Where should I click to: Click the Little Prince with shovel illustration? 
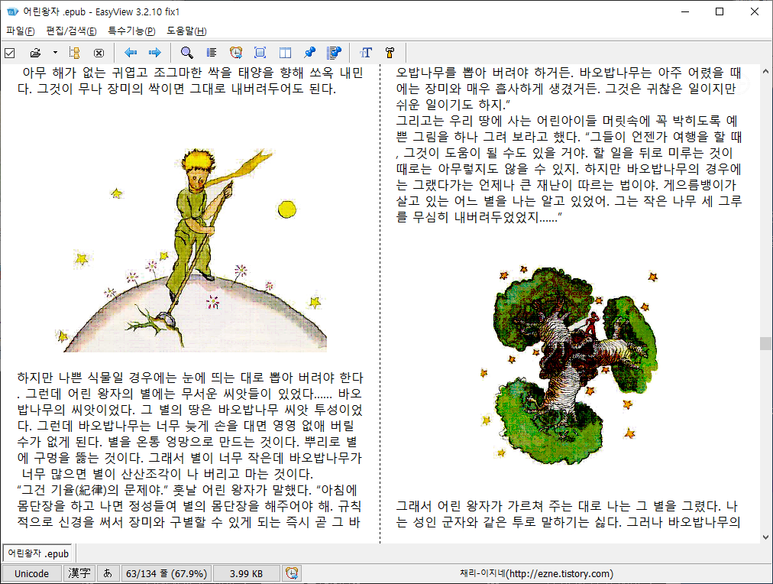click(191, 249)
